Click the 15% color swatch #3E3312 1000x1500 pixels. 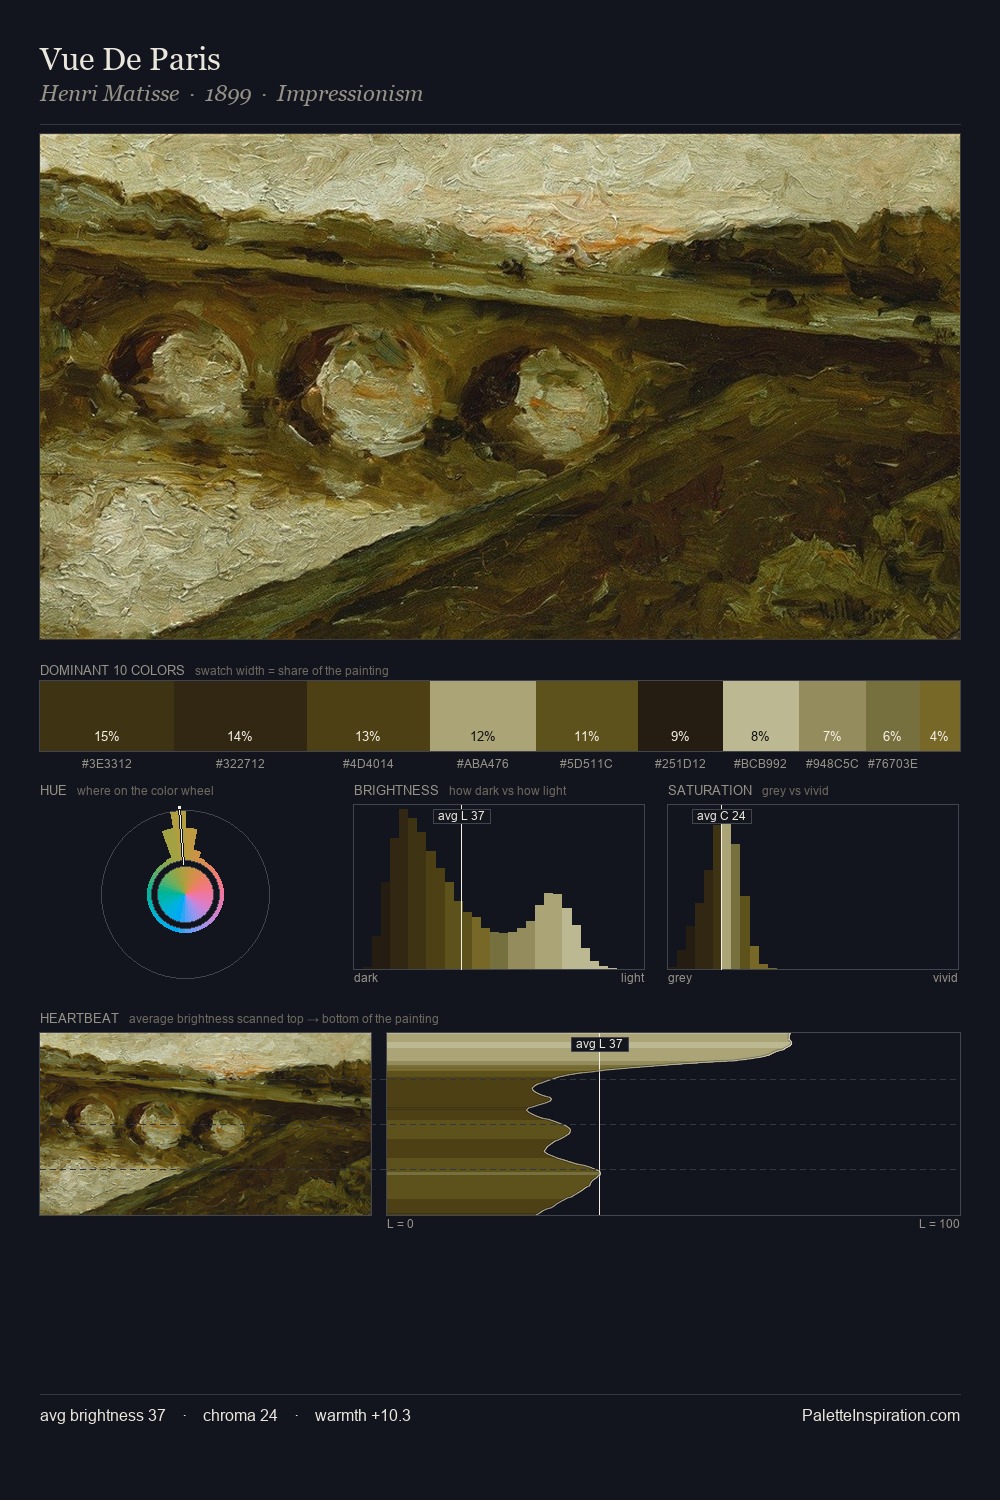pos(107,716)
